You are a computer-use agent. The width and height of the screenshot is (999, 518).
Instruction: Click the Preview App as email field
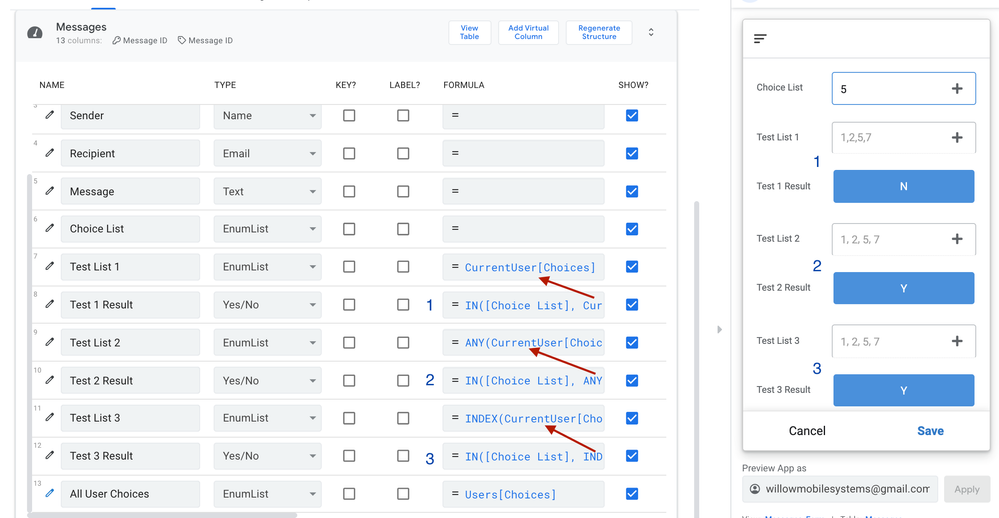tap(840, 489)
